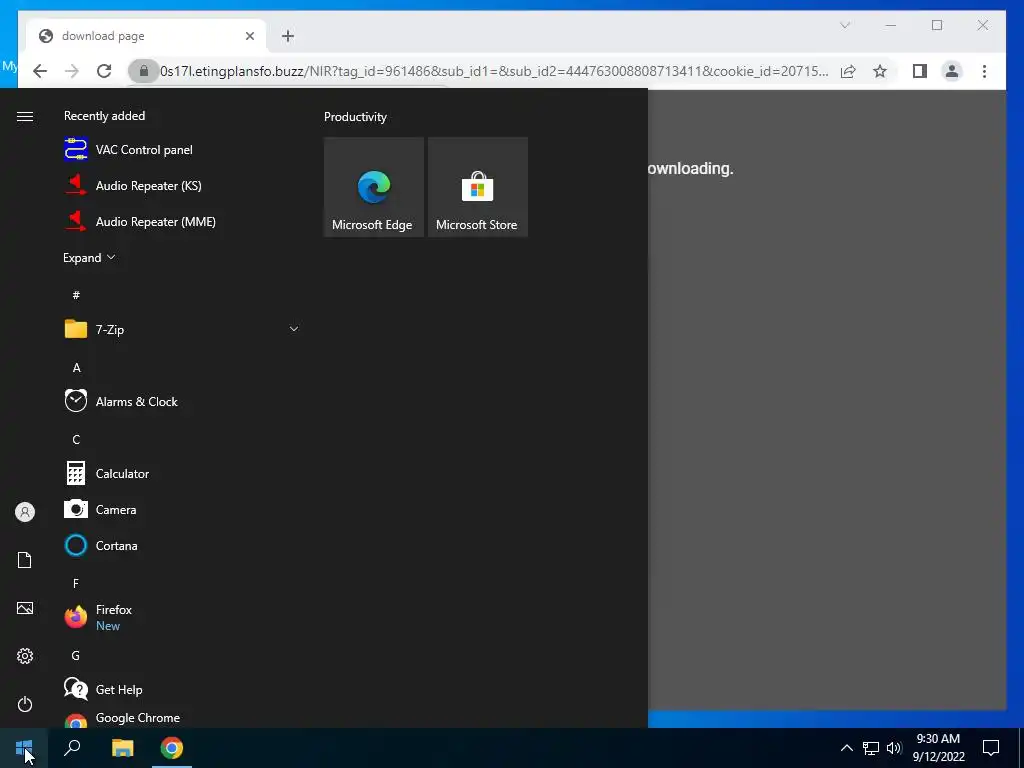Open the user account icon in Start sidebar
Viewport: 1024px width, 768px height.
(x=25, y=512)
